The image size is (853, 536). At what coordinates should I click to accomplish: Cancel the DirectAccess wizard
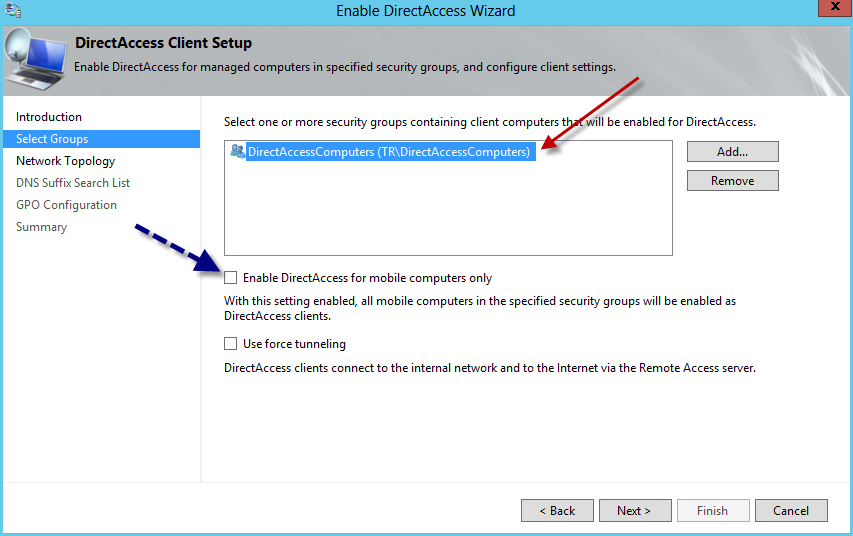pos(790,511)
